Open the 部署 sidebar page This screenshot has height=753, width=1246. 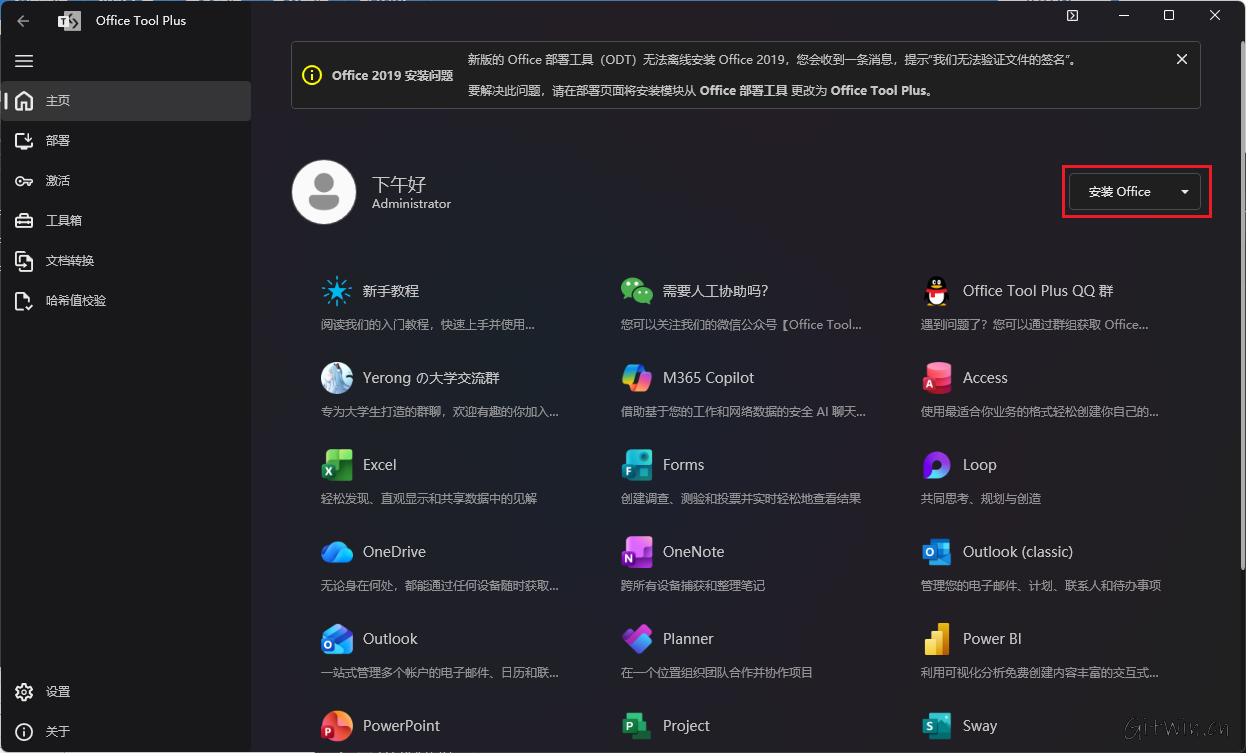pos(126,141)
